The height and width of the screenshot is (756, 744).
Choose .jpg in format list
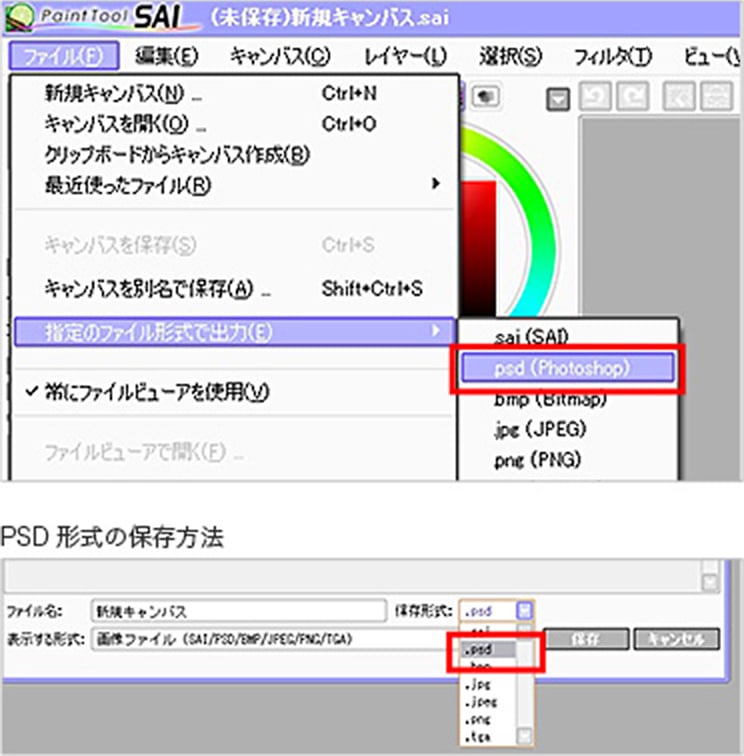coord(488,684)
